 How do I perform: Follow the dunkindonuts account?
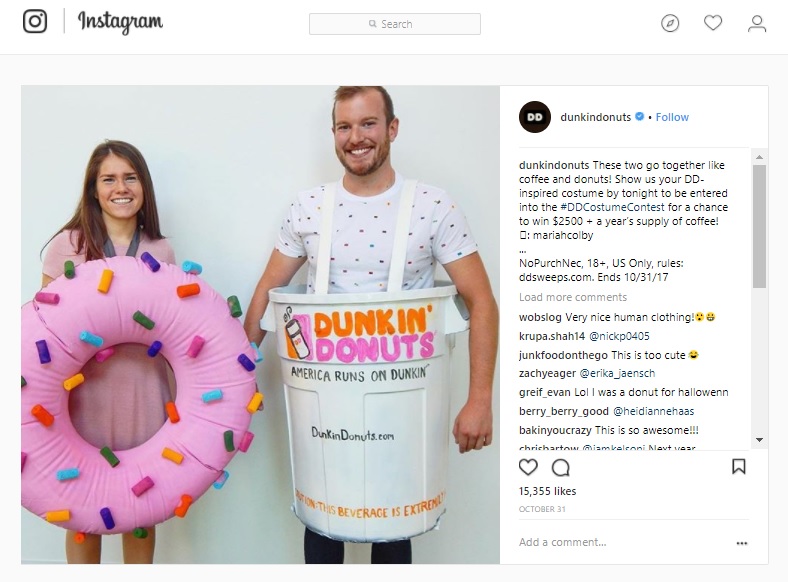click(x=672, y=117)
